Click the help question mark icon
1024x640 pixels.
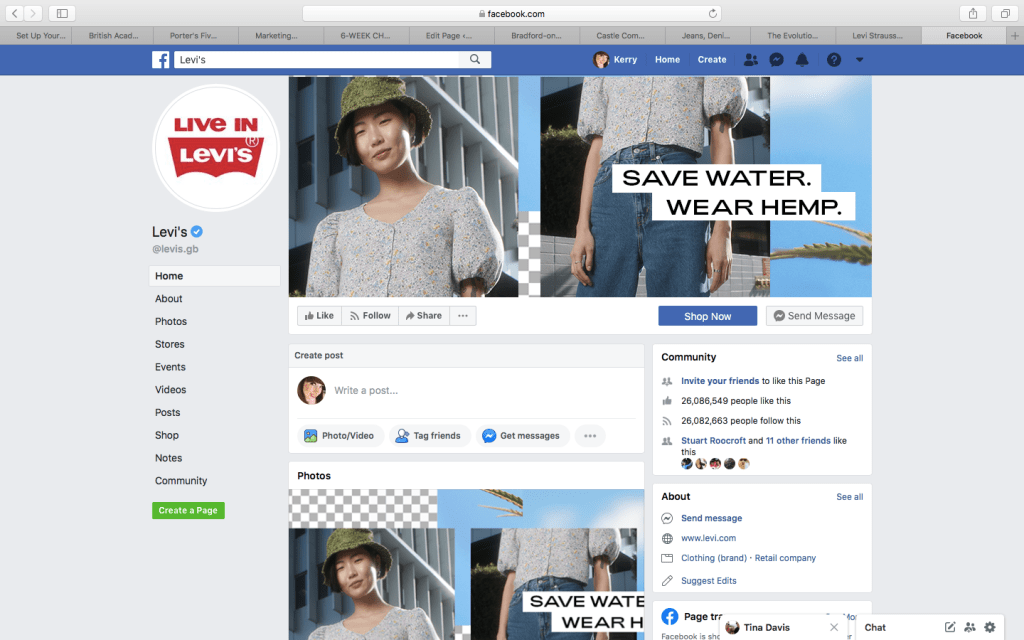833,60
